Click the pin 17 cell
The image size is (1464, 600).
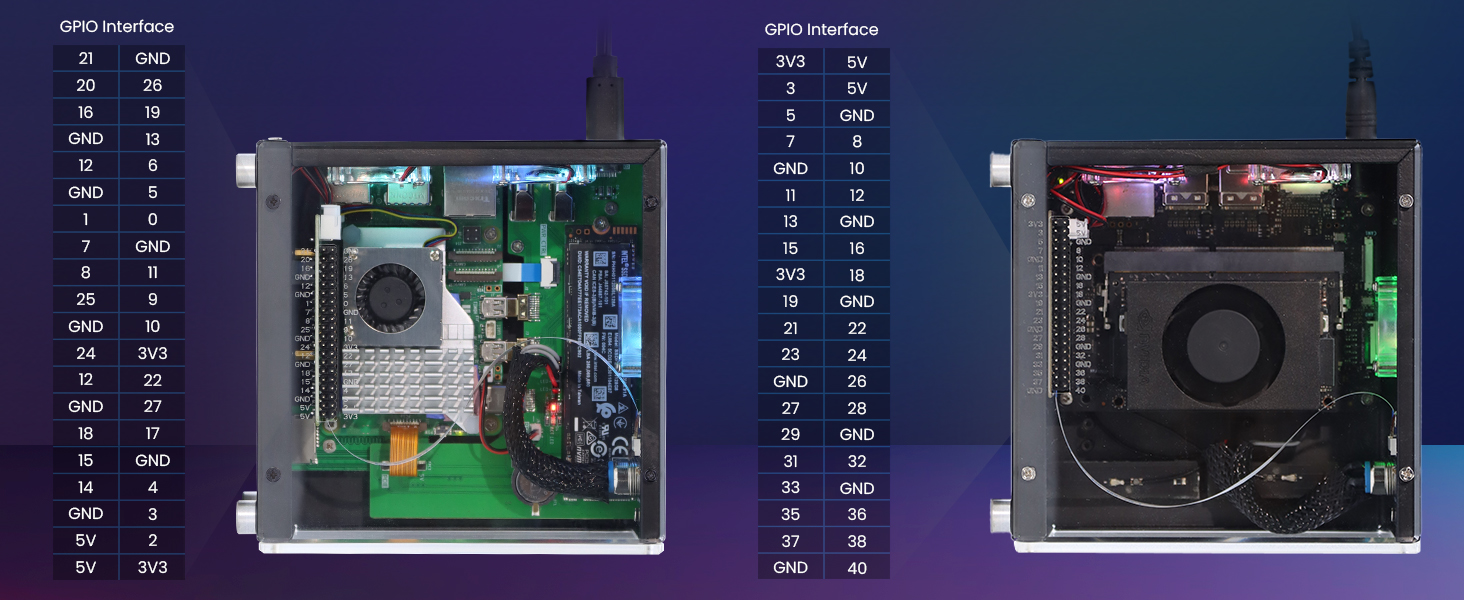coord(152,433)
